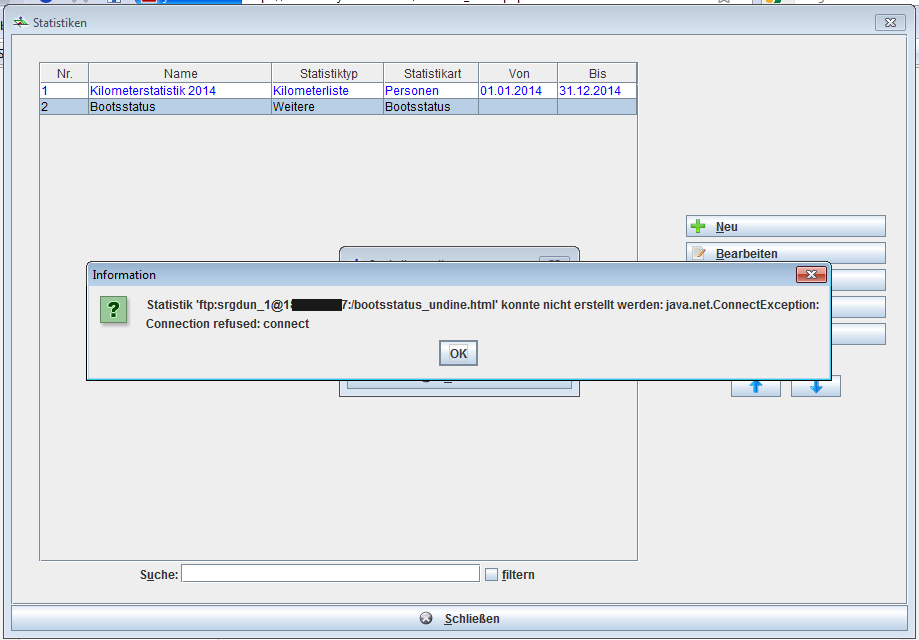This screenshot has width=919, height=640.
Task: Click into the Suche search field
Action: [x=330, y=574]
